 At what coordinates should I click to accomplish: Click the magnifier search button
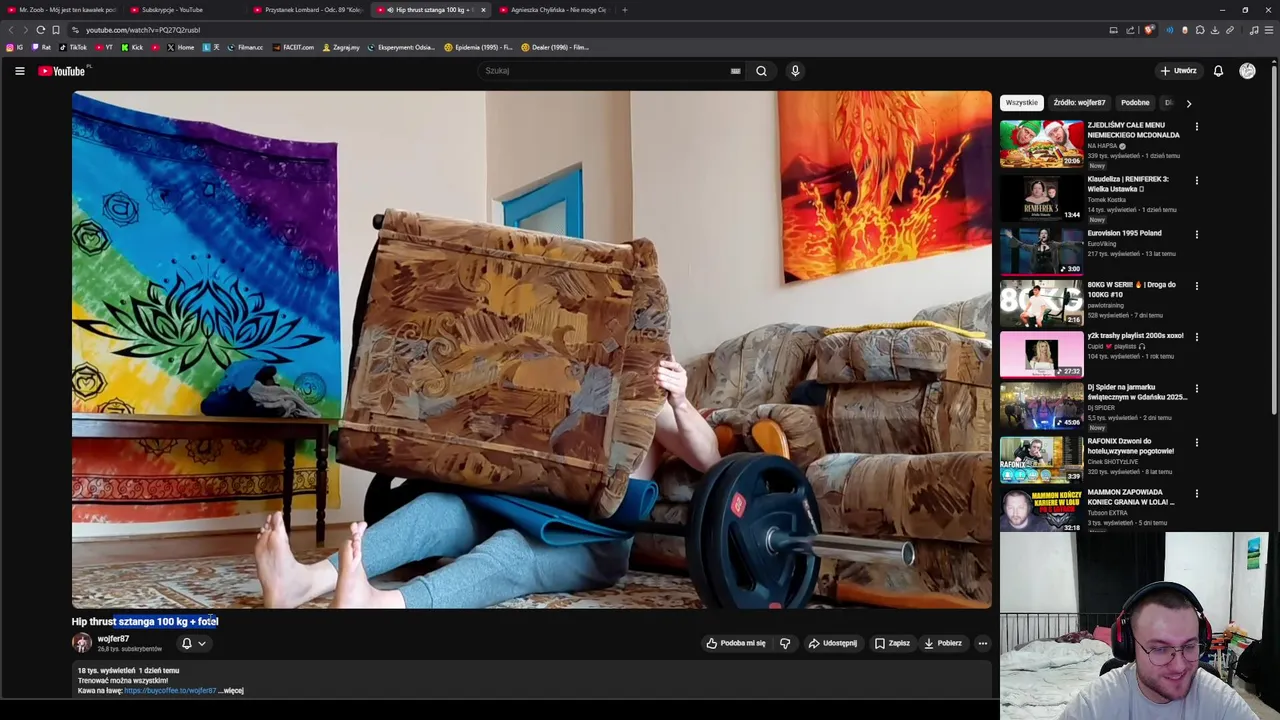(x=761, y=71)
